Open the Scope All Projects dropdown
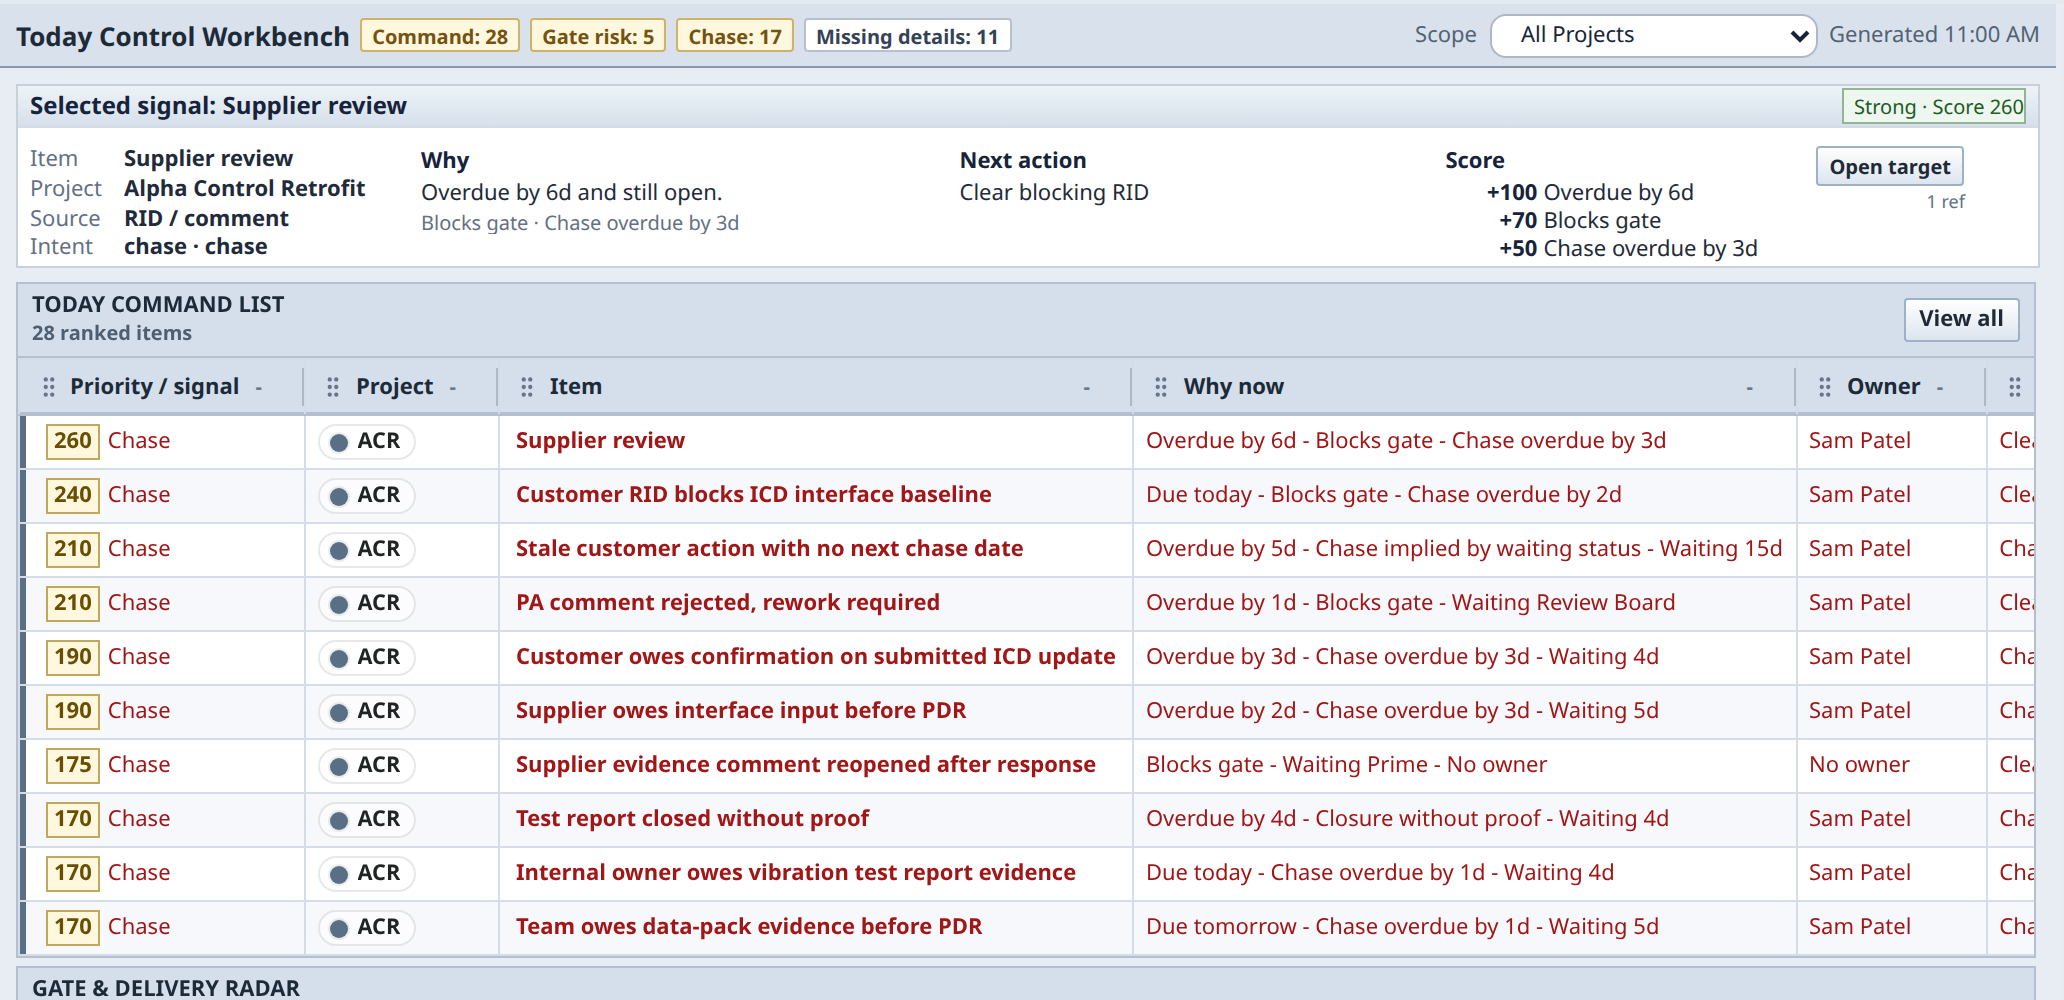The image size is (2064, 1000). tap(1653, 36)
